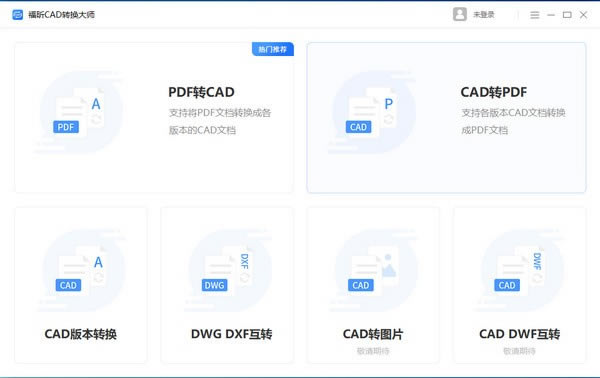This screenshot has width=600, height=378.
Task: Click the user avatar icon
Action: [x=460, y=15]
